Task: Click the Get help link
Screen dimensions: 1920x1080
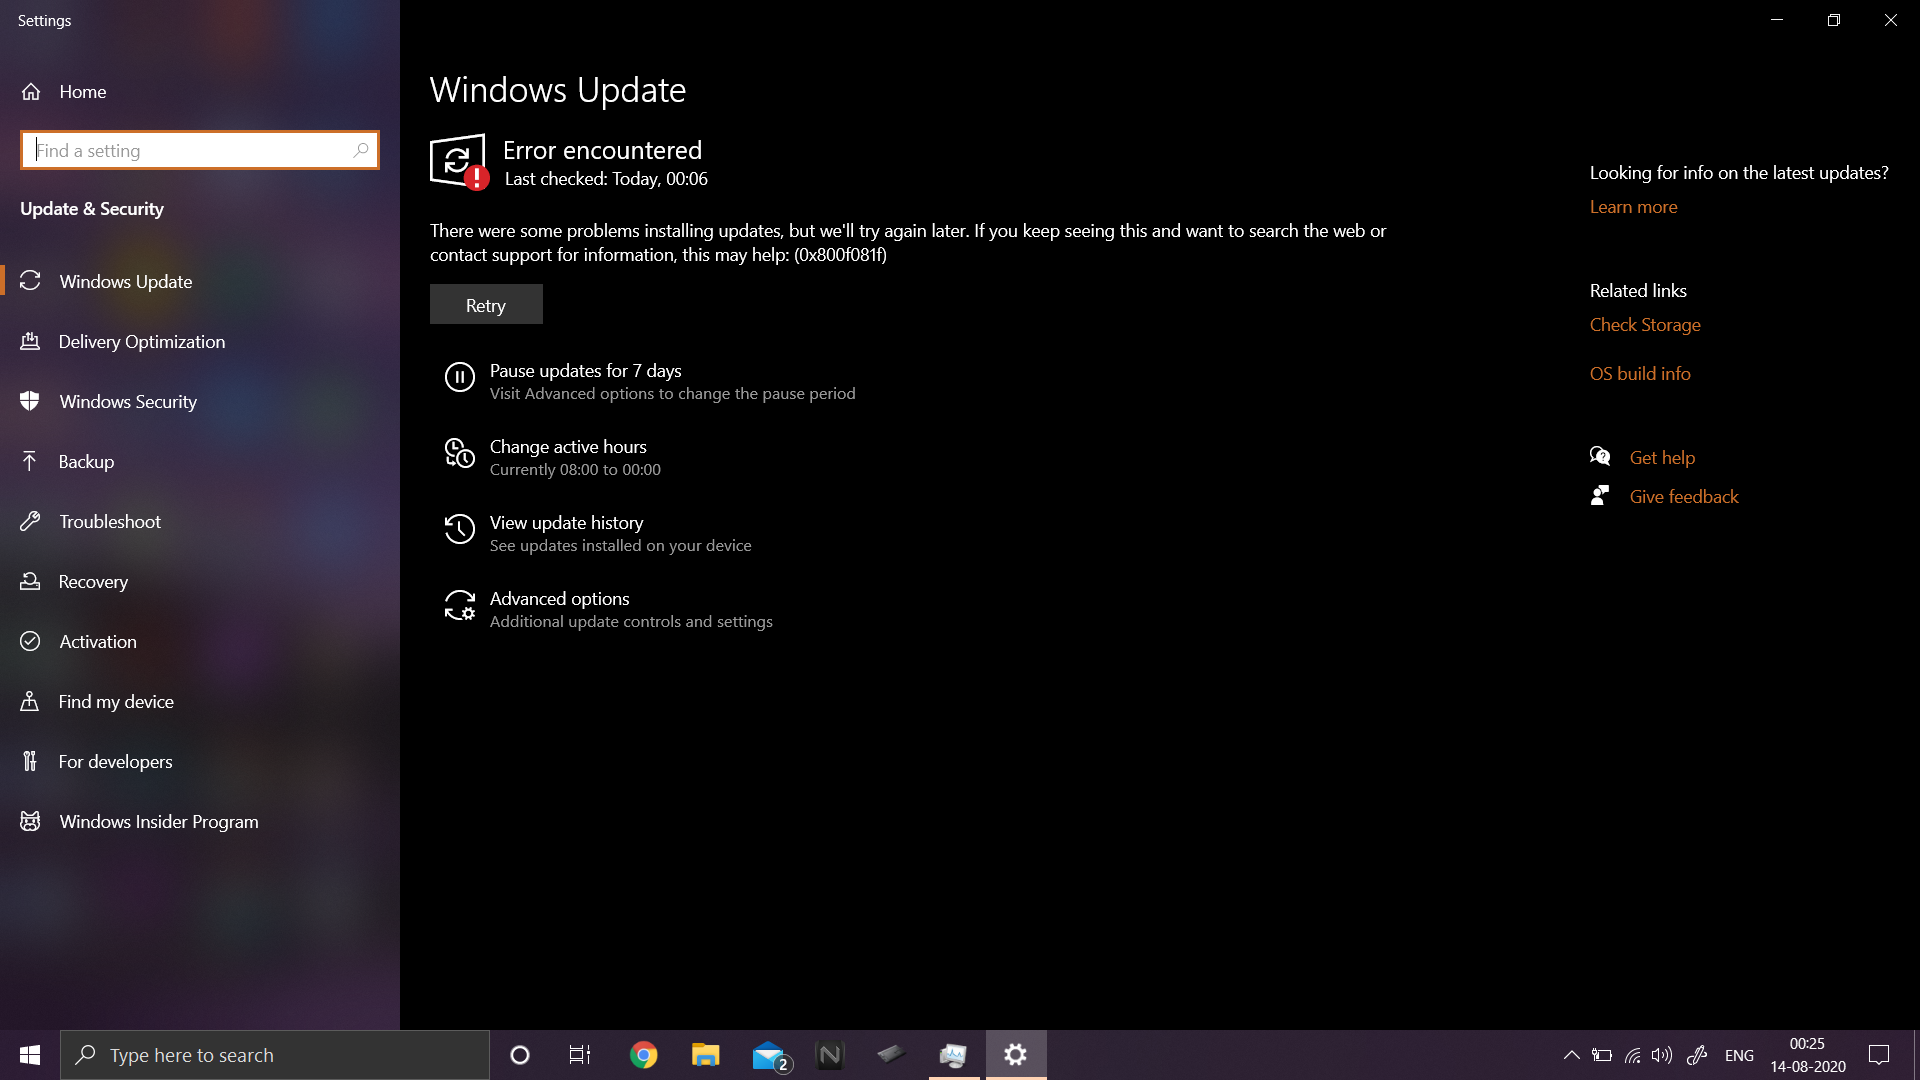Action: (x=1662, y=457)
